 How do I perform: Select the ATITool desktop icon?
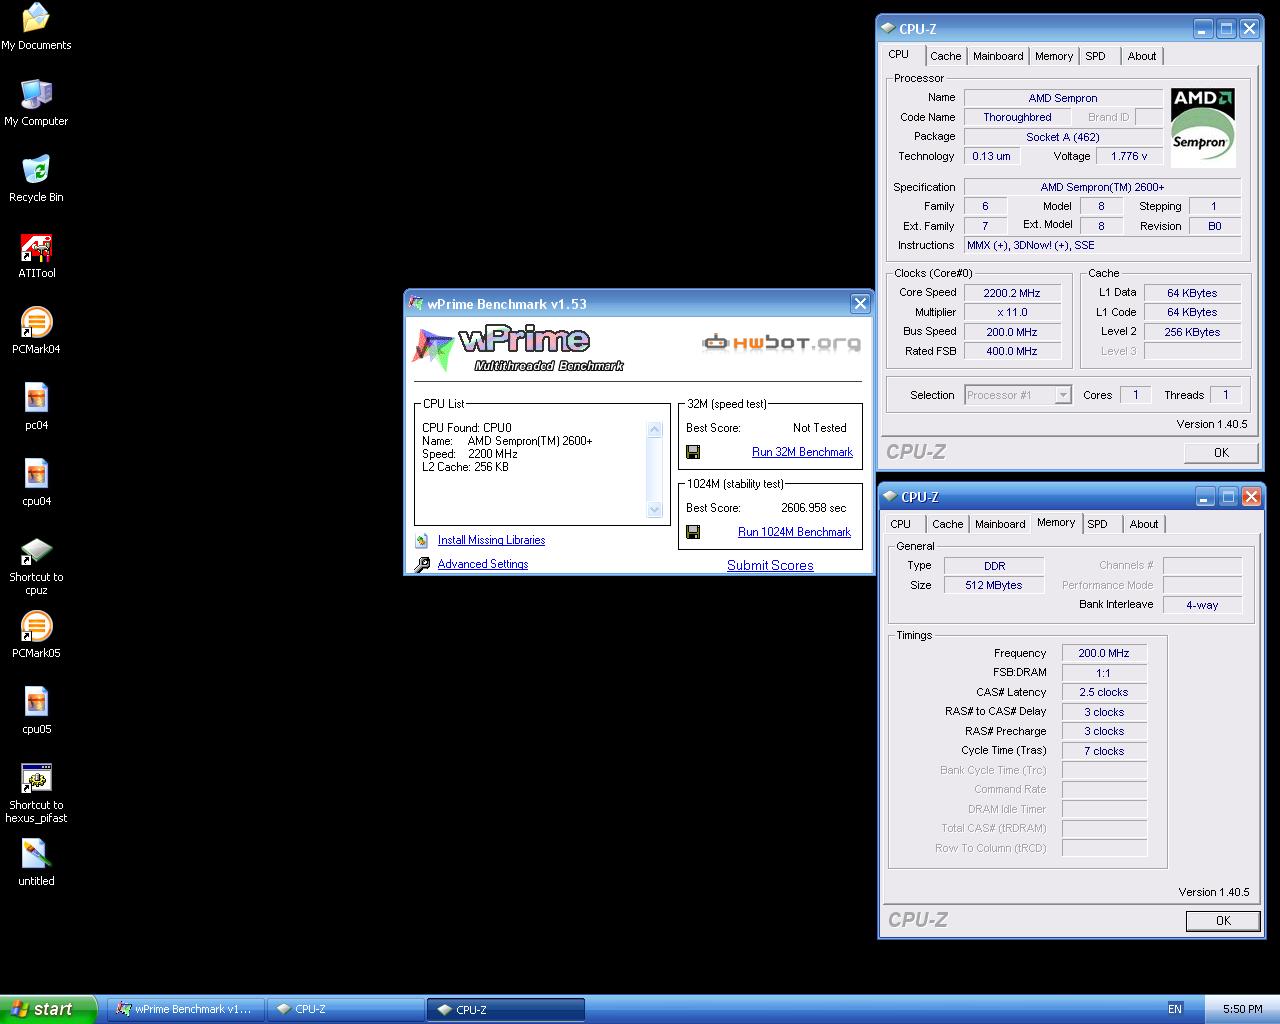(x=36, y=246)
